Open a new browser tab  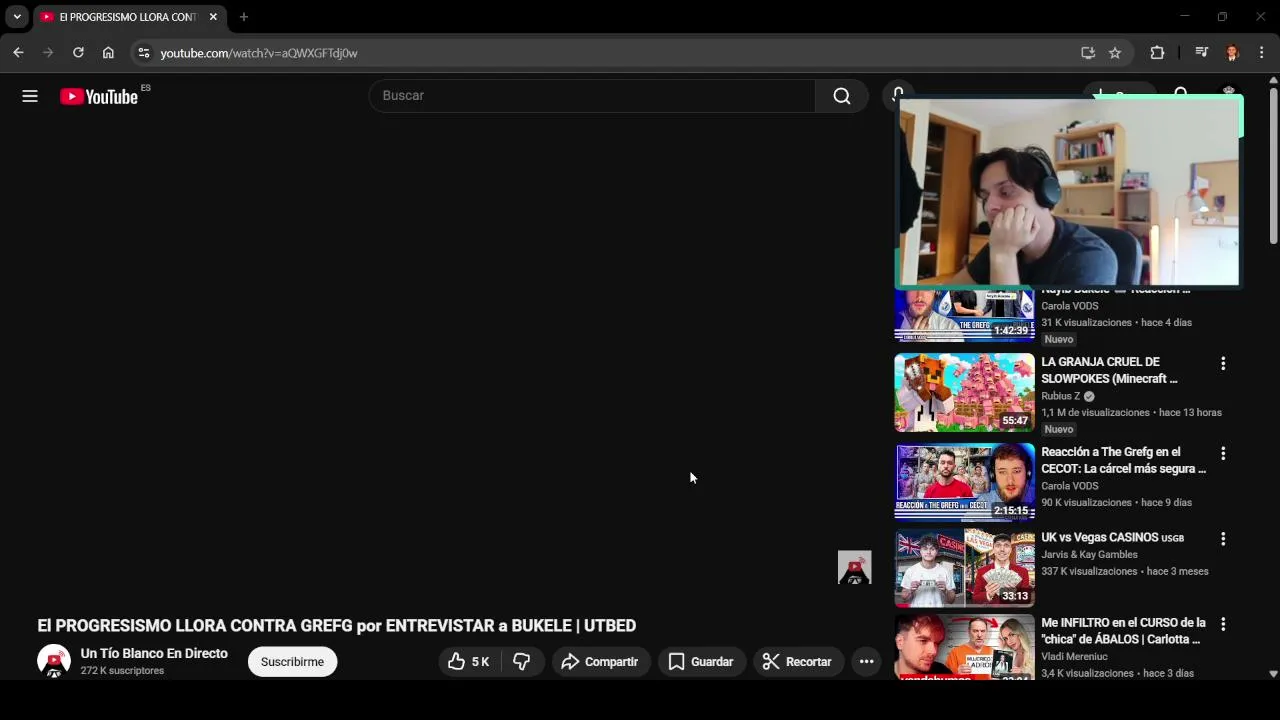[x=243, y=17]
